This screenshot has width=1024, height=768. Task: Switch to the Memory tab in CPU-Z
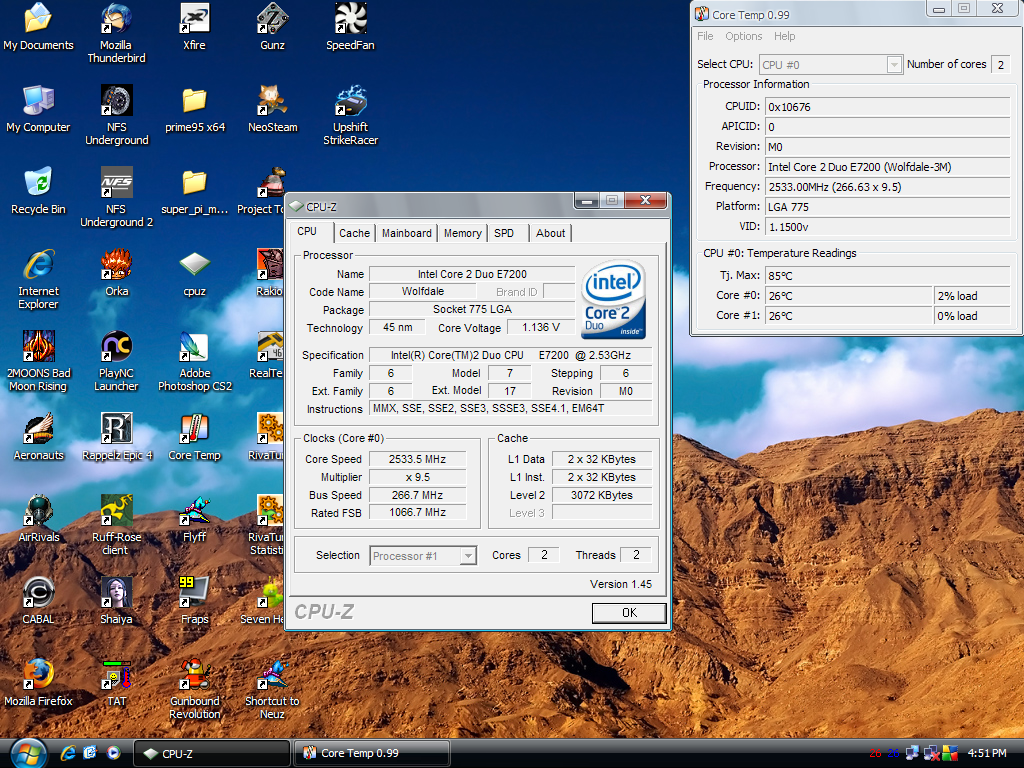click(462, 233)
